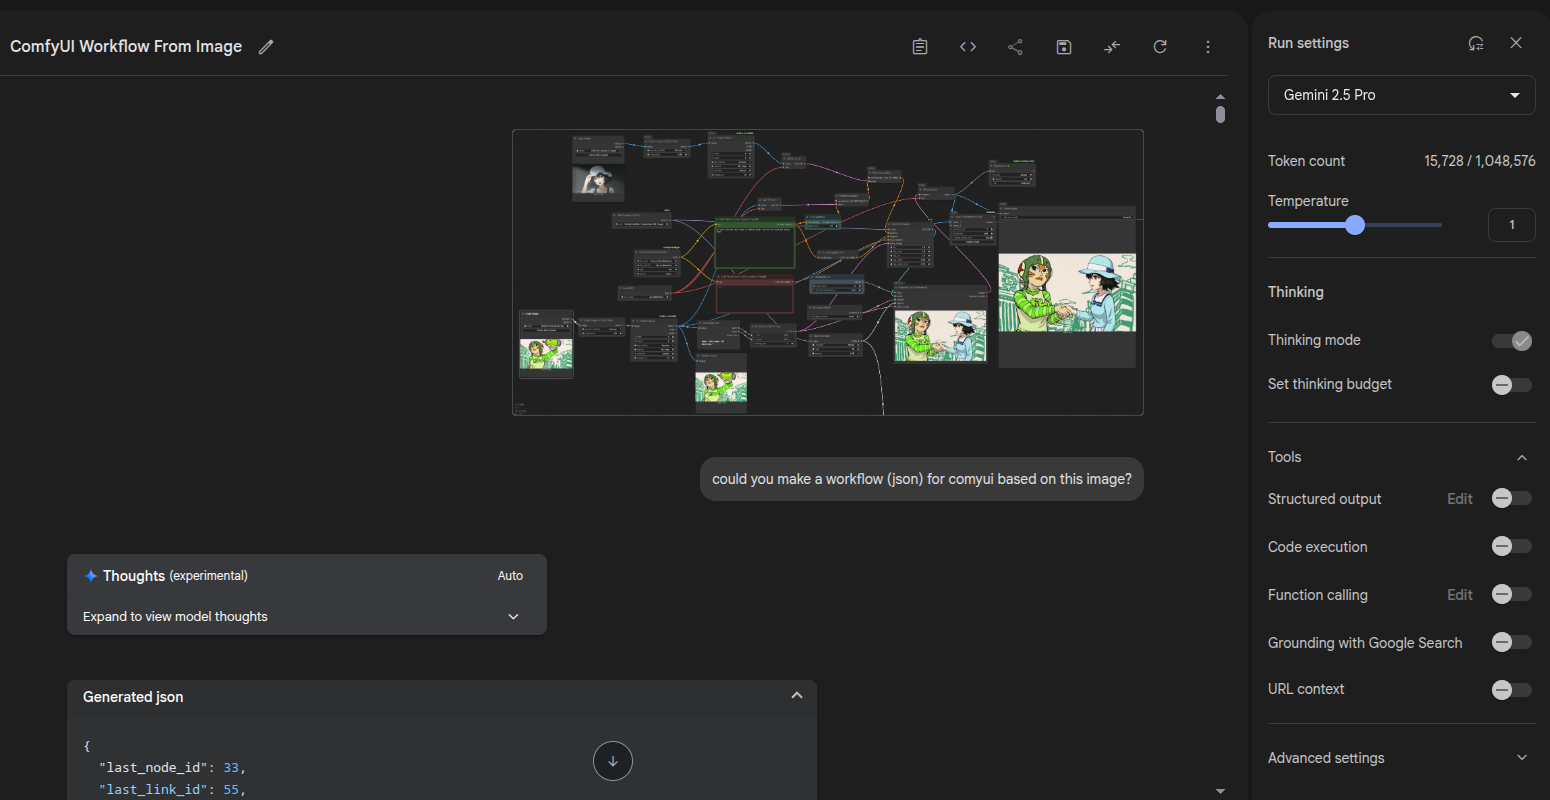The height and width of the screenshot is (800, 1550).
Task: Enable the URL context toggle
Action: [1512, 689]
